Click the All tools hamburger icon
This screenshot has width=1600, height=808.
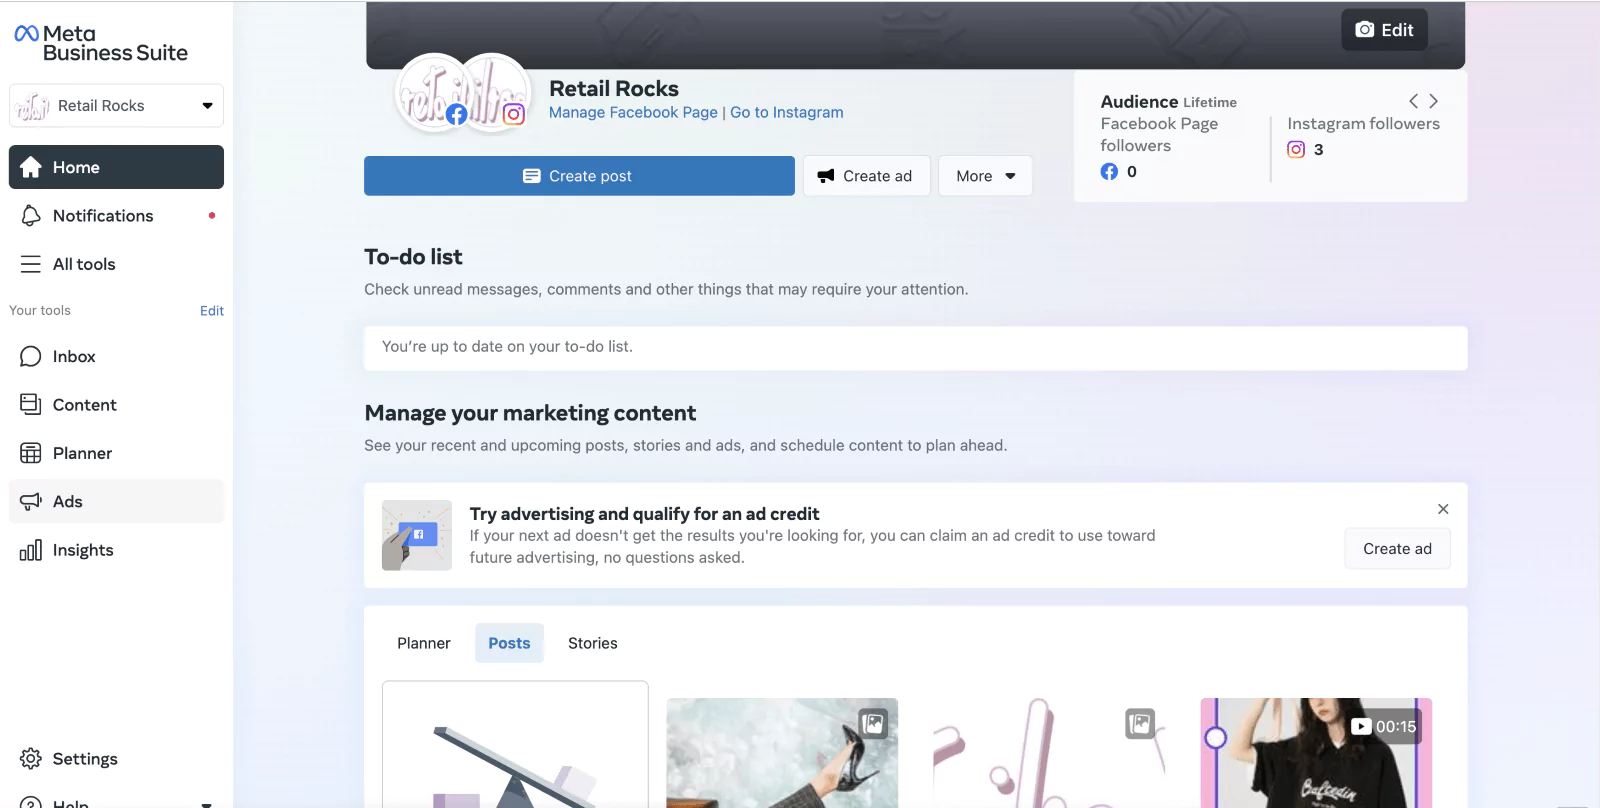tap(31, 264)
